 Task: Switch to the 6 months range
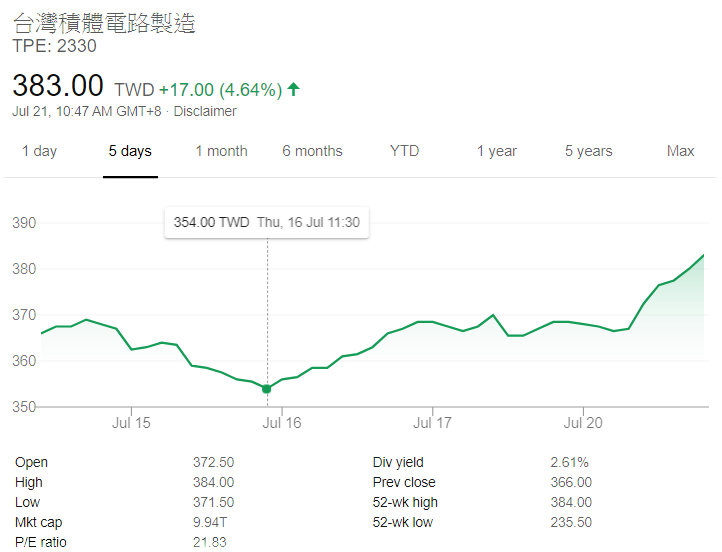click(x=312, y=151)
